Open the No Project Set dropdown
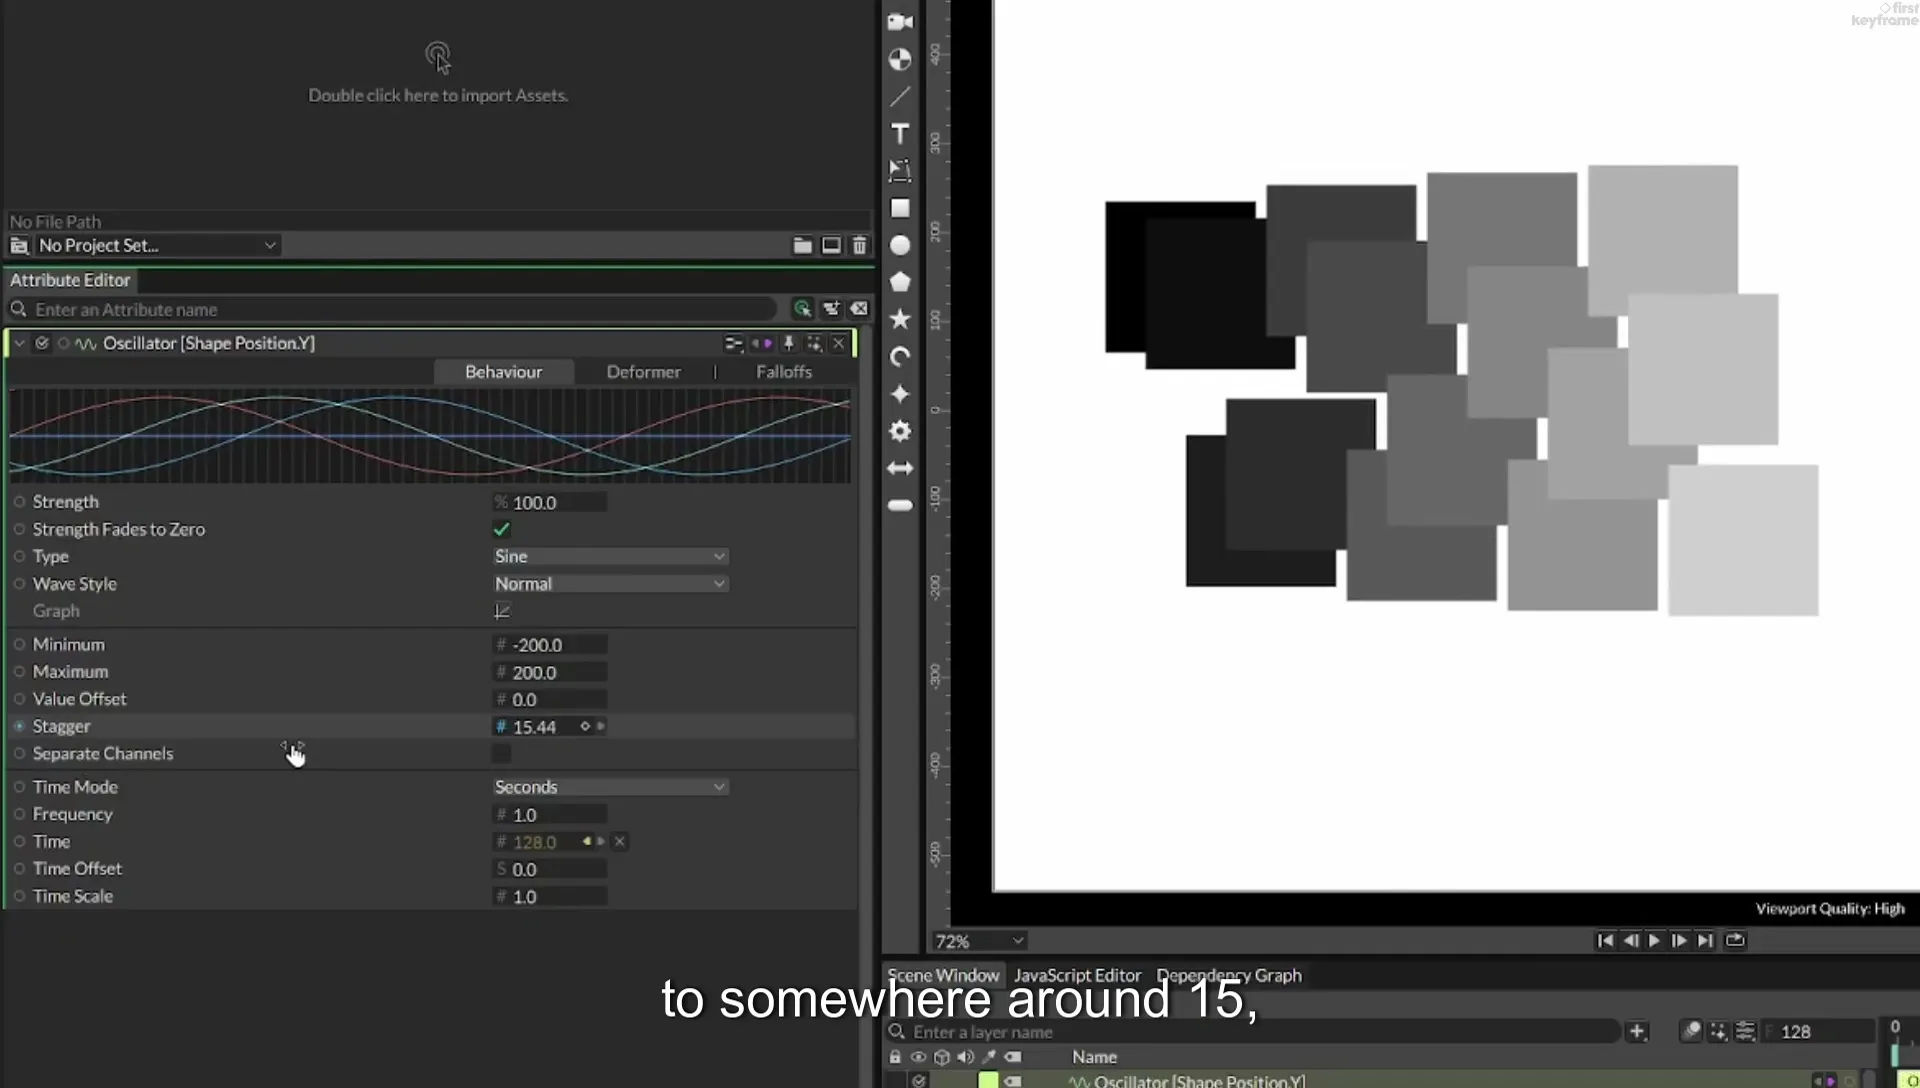This screenshot has height=1088, width=1920. [x=156, y=245]
